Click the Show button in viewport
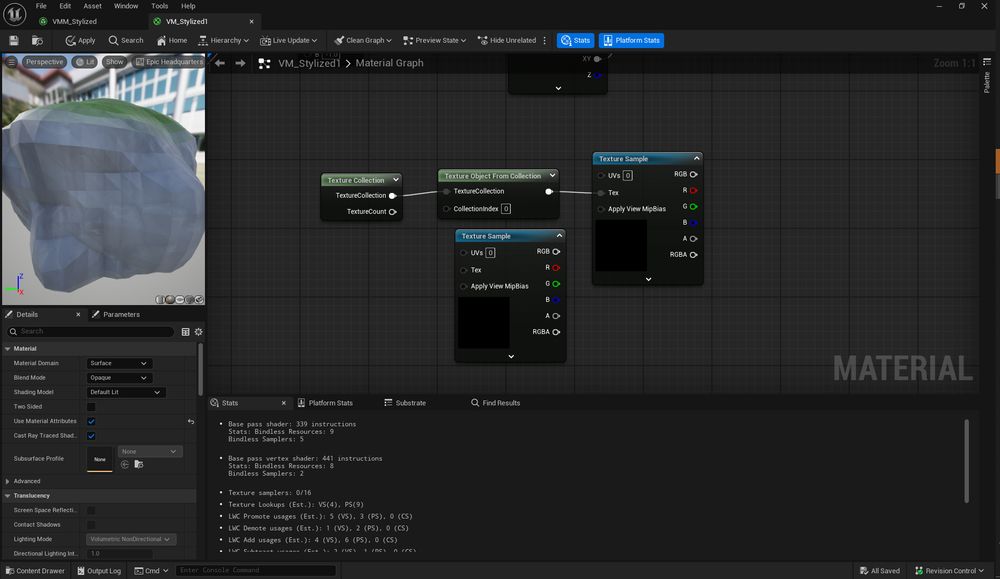 pyautogui.click(x=115, y=62)
